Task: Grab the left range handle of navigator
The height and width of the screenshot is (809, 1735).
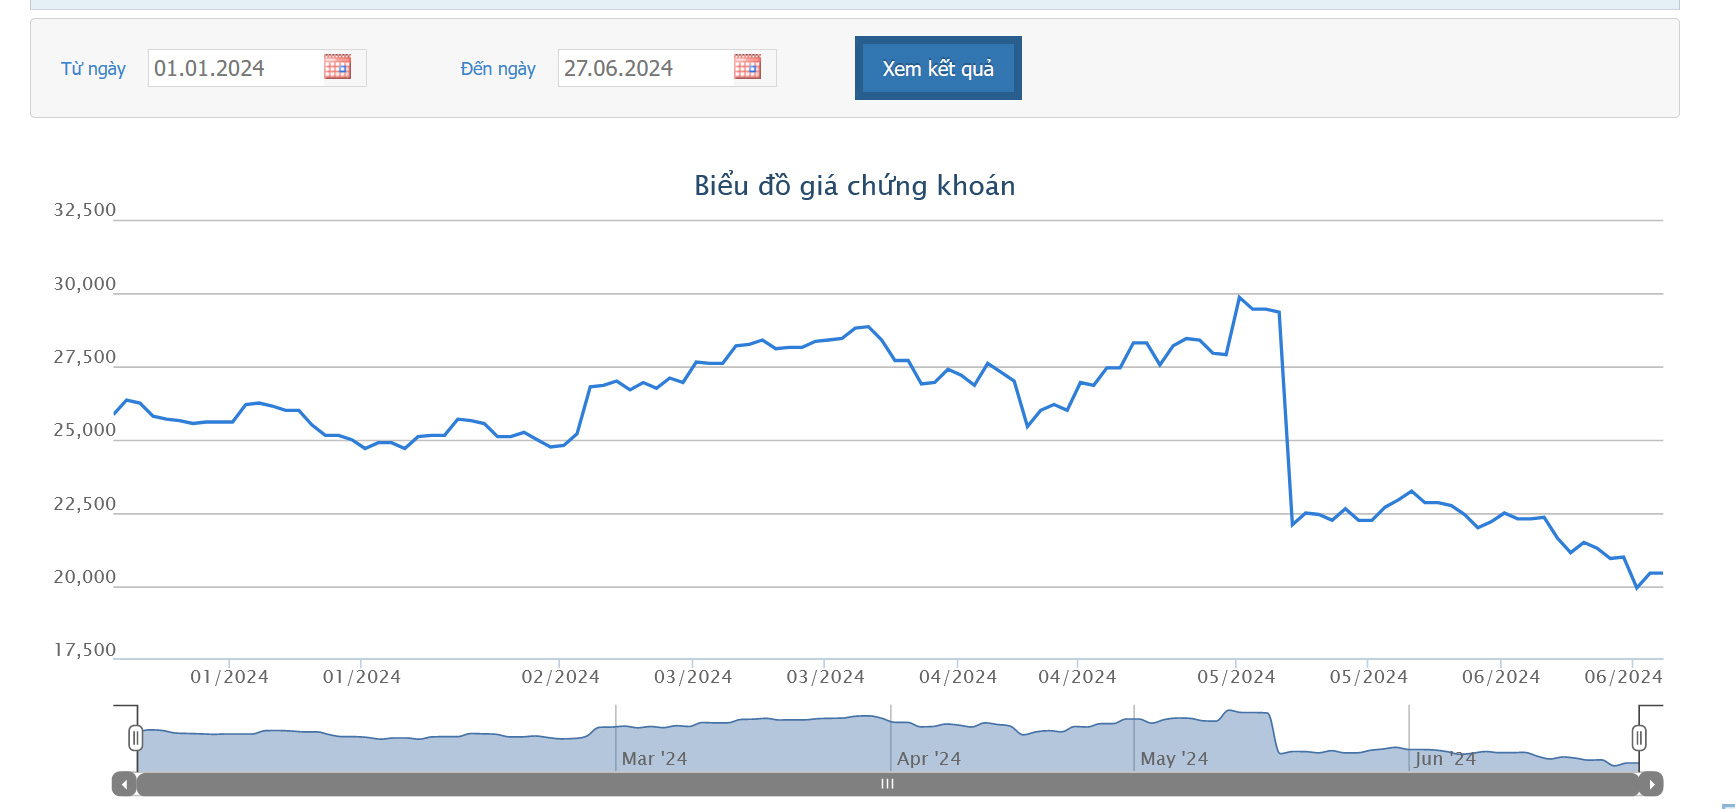Action: [135, 738]
